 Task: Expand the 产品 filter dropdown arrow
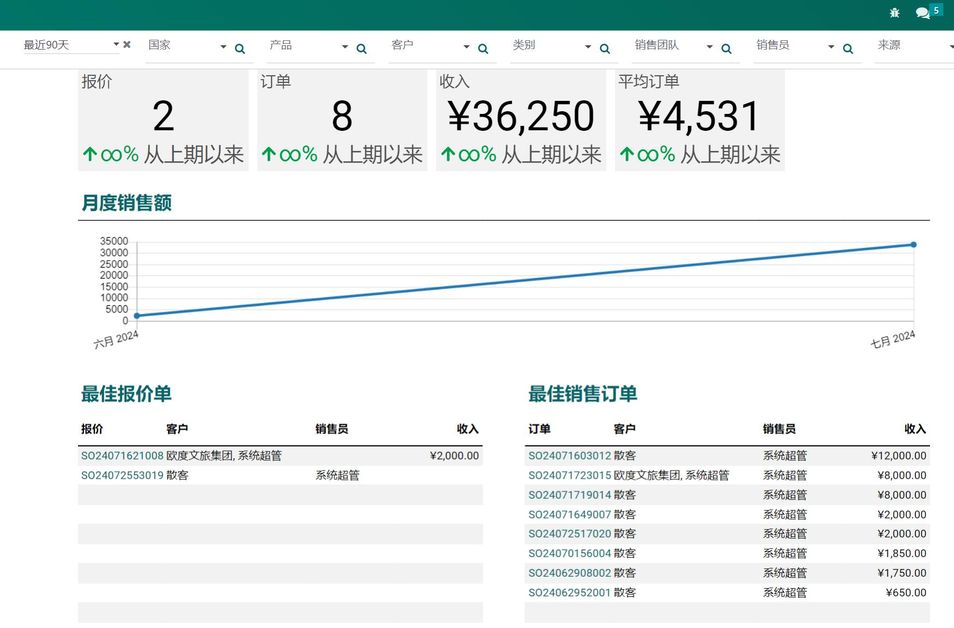[x=344, y=46]
